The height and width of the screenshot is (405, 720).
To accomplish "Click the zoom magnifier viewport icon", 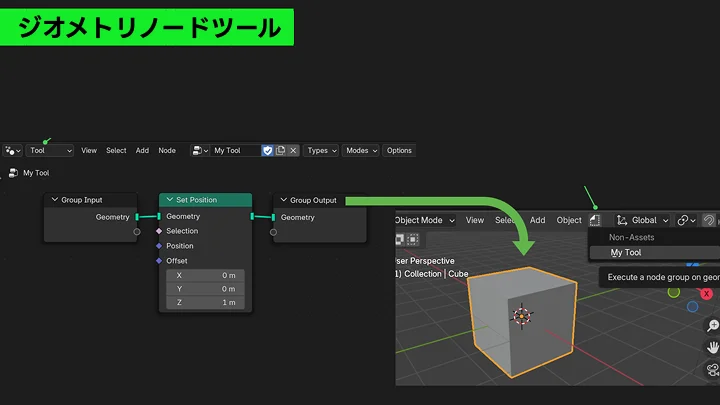I will point(712,326).
